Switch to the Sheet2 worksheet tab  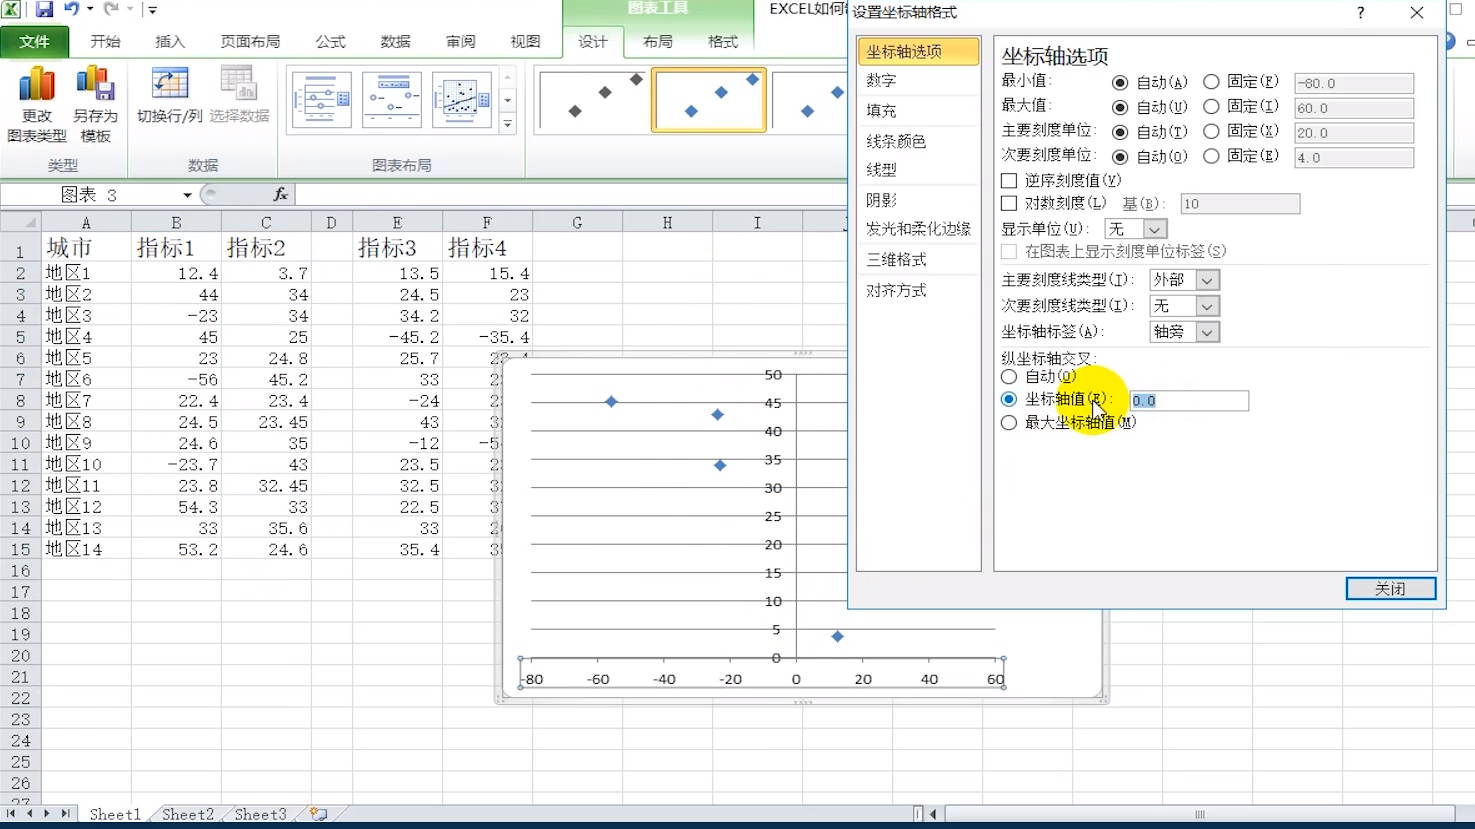pyautogui.click(x=186, y=814)
